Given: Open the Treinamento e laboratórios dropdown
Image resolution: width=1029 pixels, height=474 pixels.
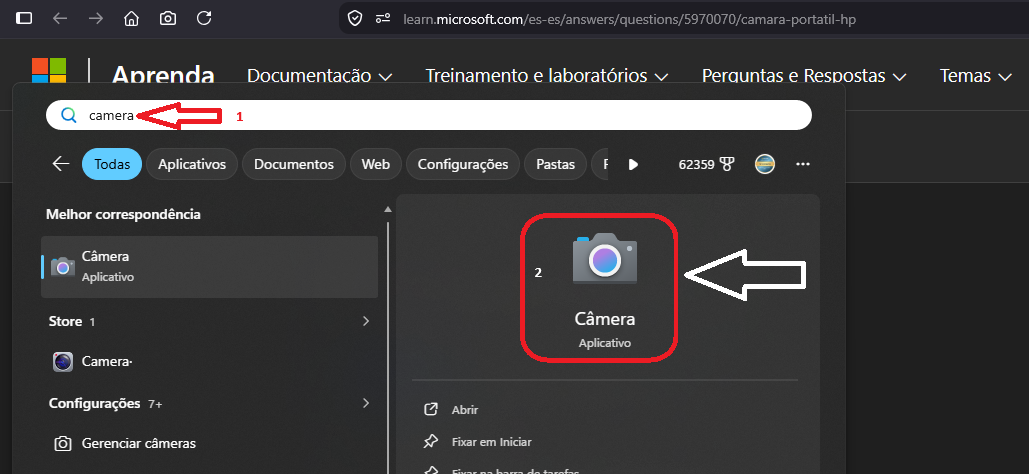Looking at the screenshot, I should 547,76.
